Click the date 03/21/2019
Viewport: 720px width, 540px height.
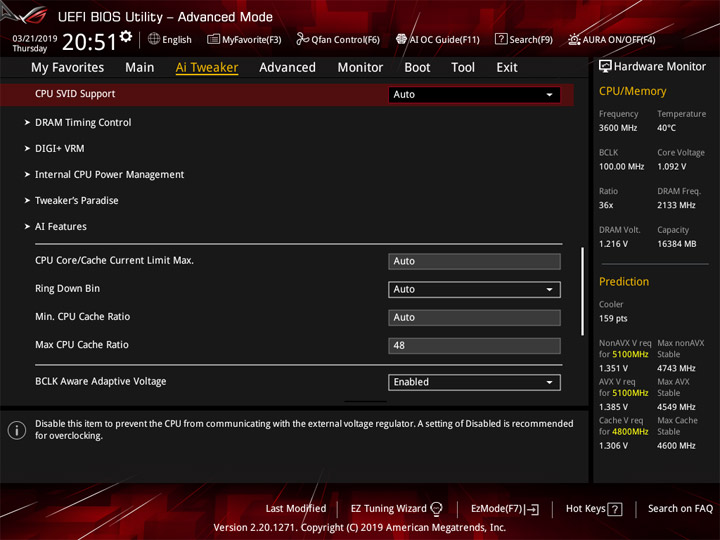[35, 38]
